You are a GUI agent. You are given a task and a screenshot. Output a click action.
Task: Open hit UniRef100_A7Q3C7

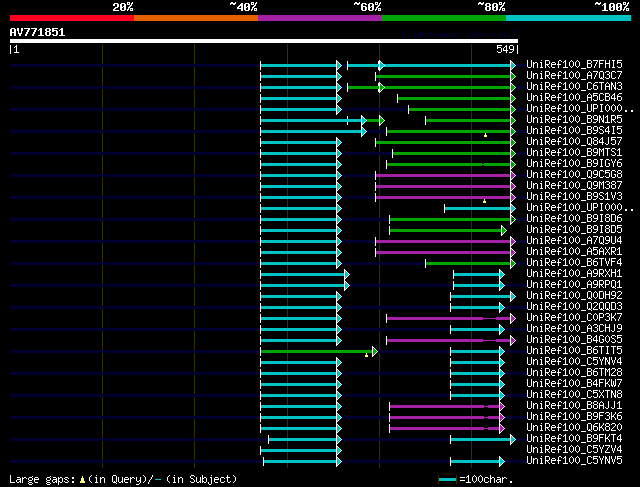574,75
